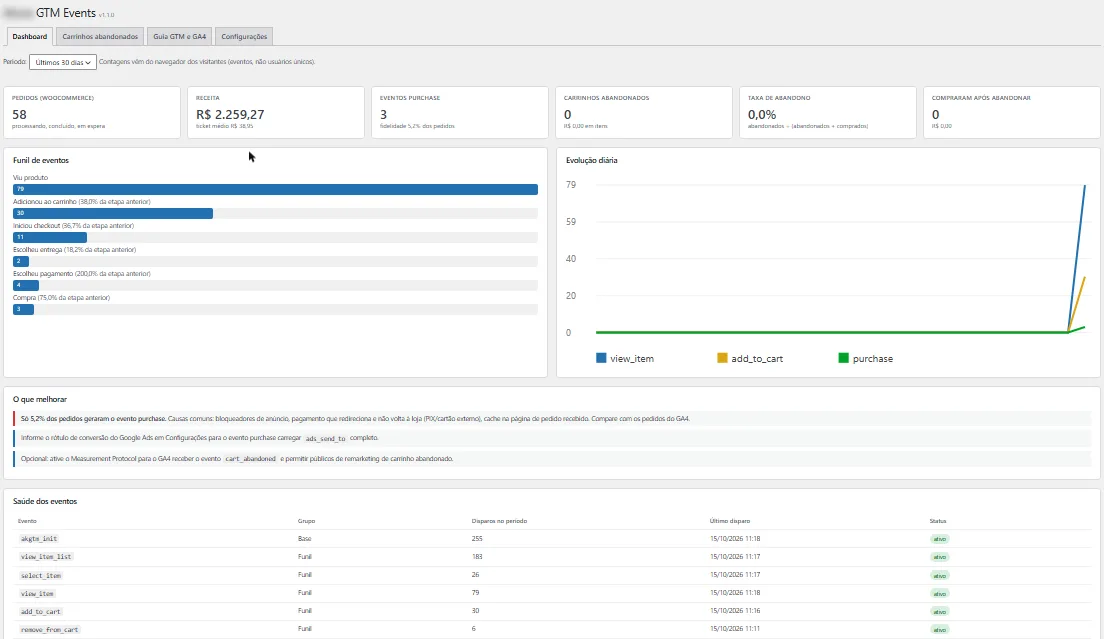Screen dimensions: 1104x639
Task: Click the Eventos Purchase card value 3
Action: 384,115
